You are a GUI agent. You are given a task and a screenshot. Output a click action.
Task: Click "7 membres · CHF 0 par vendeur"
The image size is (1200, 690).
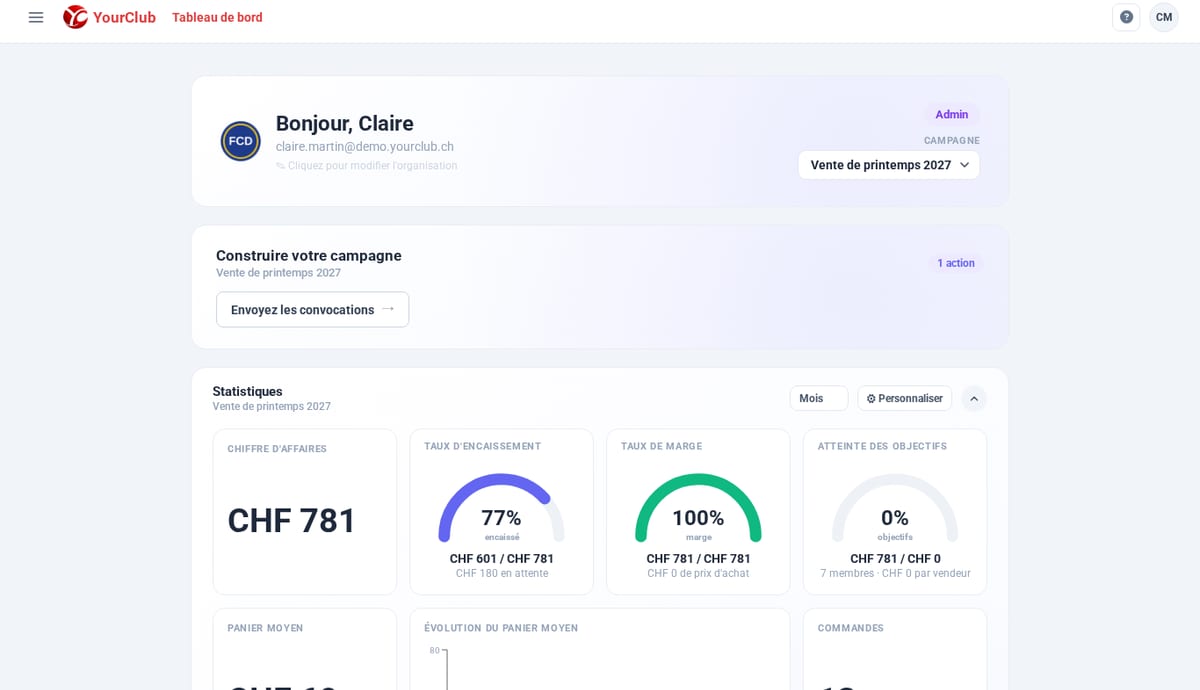(895, 574)
